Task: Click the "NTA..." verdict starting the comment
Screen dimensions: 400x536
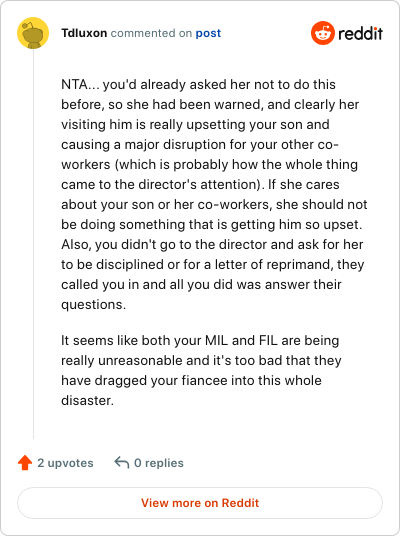Action: coord(80,84)
